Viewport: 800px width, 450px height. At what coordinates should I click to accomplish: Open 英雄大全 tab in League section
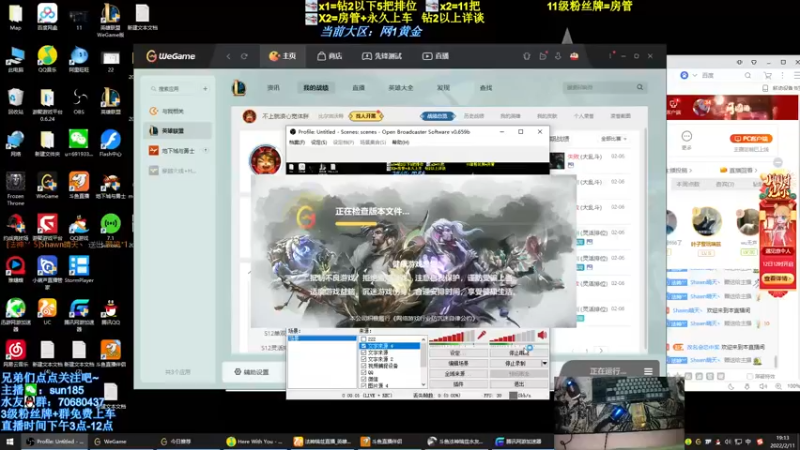coord(401,88)
